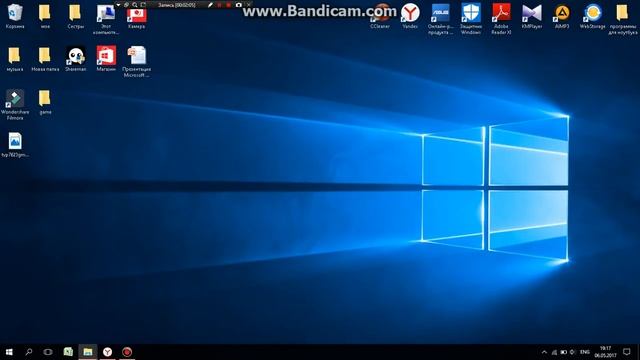640x360 pixels.
Task: Launch the KMPlayer shortcut
Action: pyautogui.click(x=532, y=16)
